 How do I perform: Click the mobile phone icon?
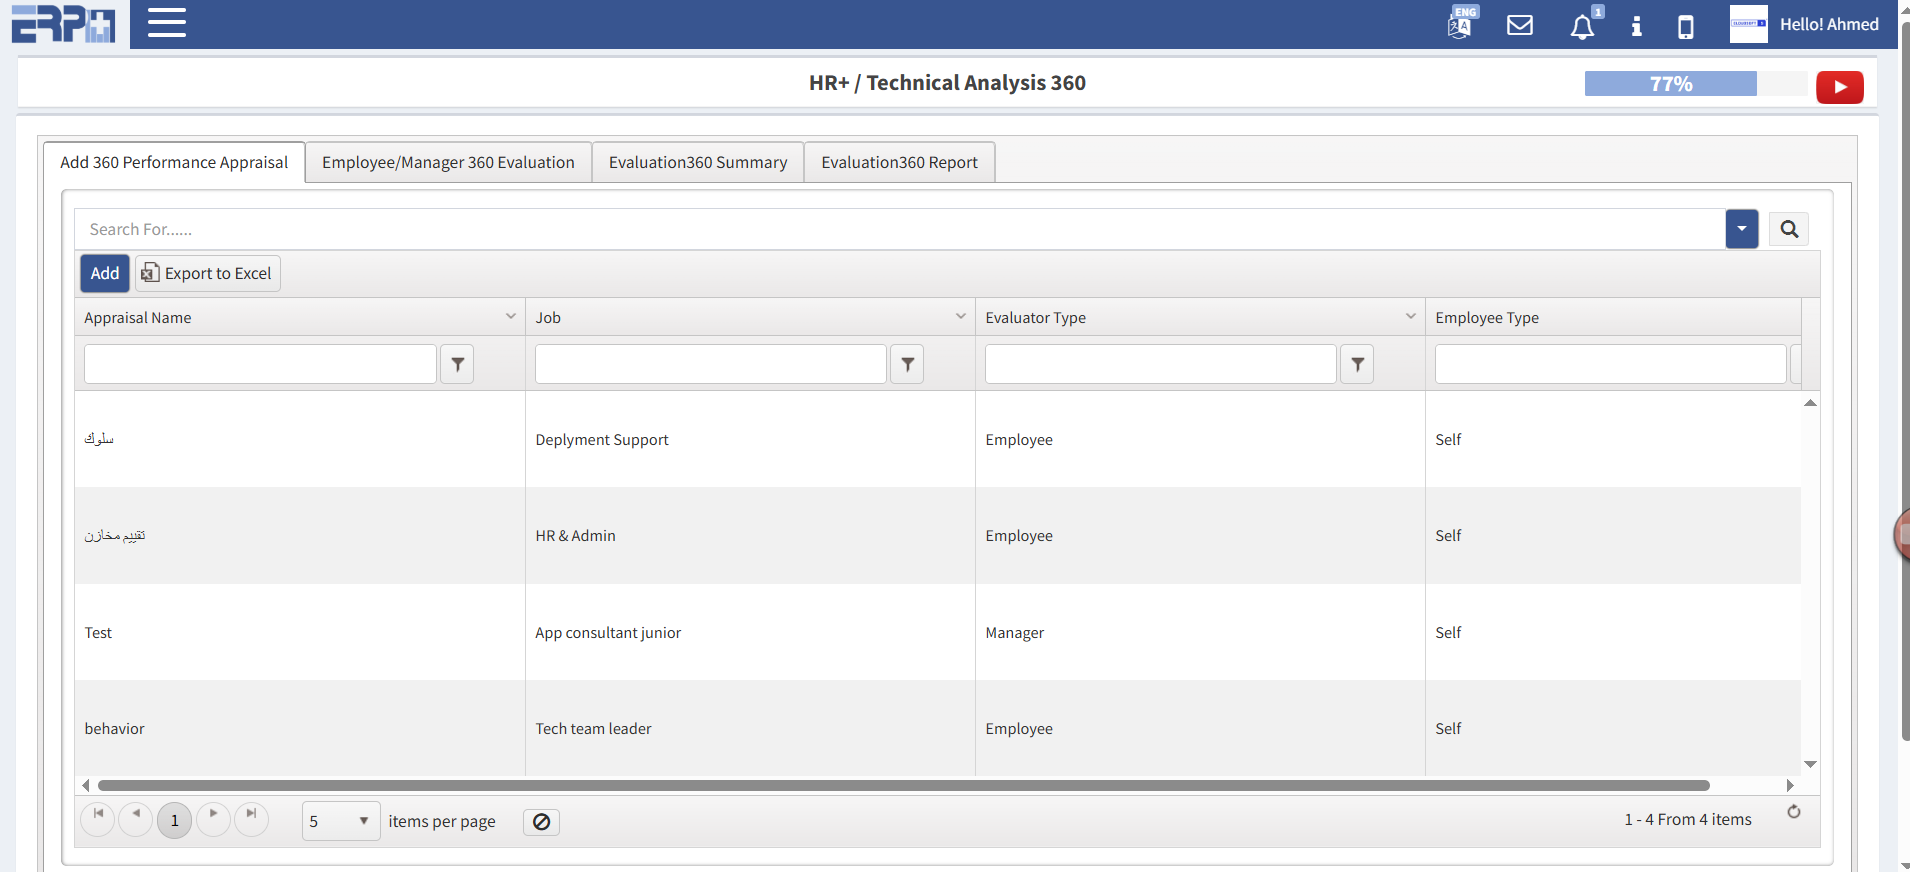coord(1685,26)
